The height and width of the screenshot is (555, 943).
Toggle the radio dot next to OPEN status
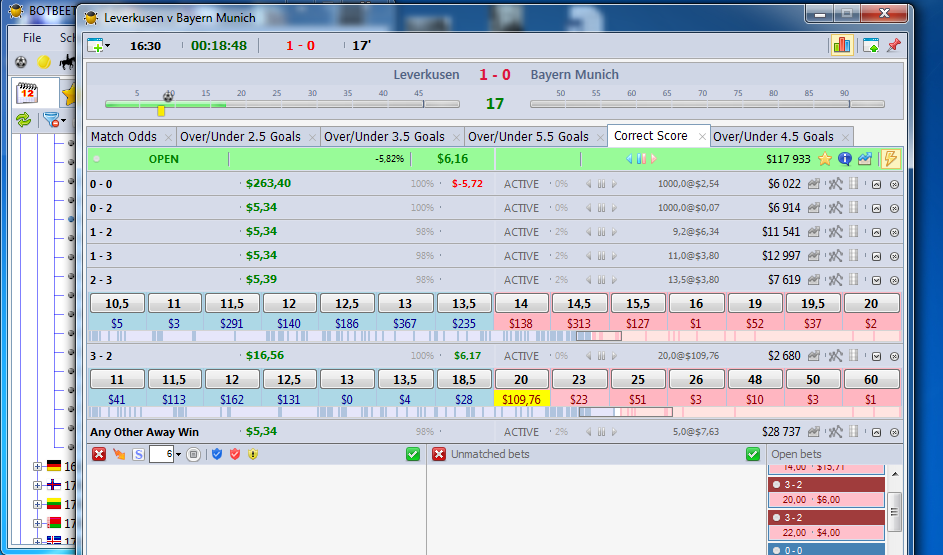[97, 159]
